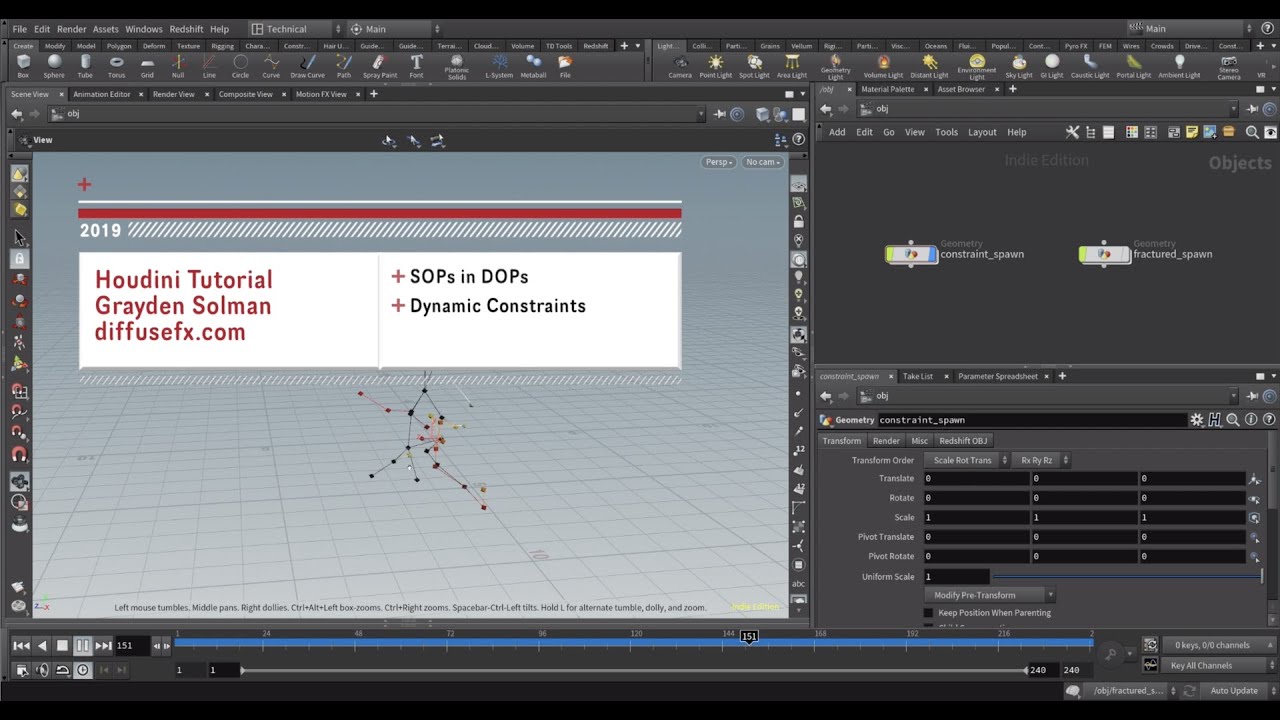
Task: Add a Portal Light from the shelf
Action: pos(1133,66)
